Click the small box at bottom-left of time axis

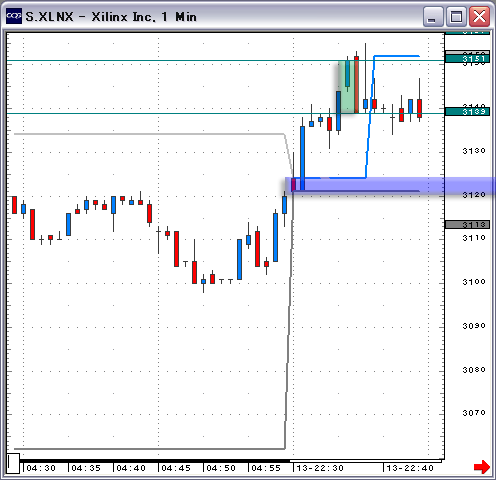click(13, 463)
